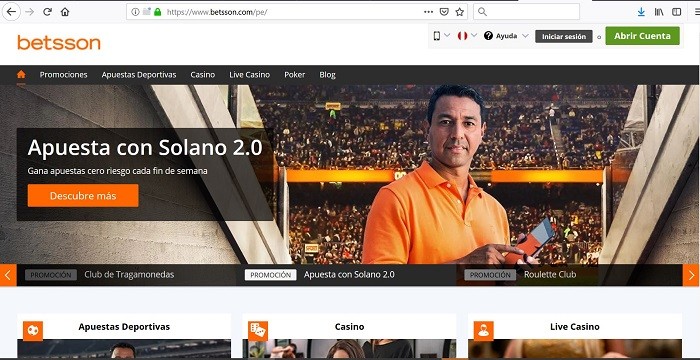Open the Live Casino card heading
Image resolution: width=700 pixels, height=360 pixels.
pyautogui.click(x=575, y=327)
